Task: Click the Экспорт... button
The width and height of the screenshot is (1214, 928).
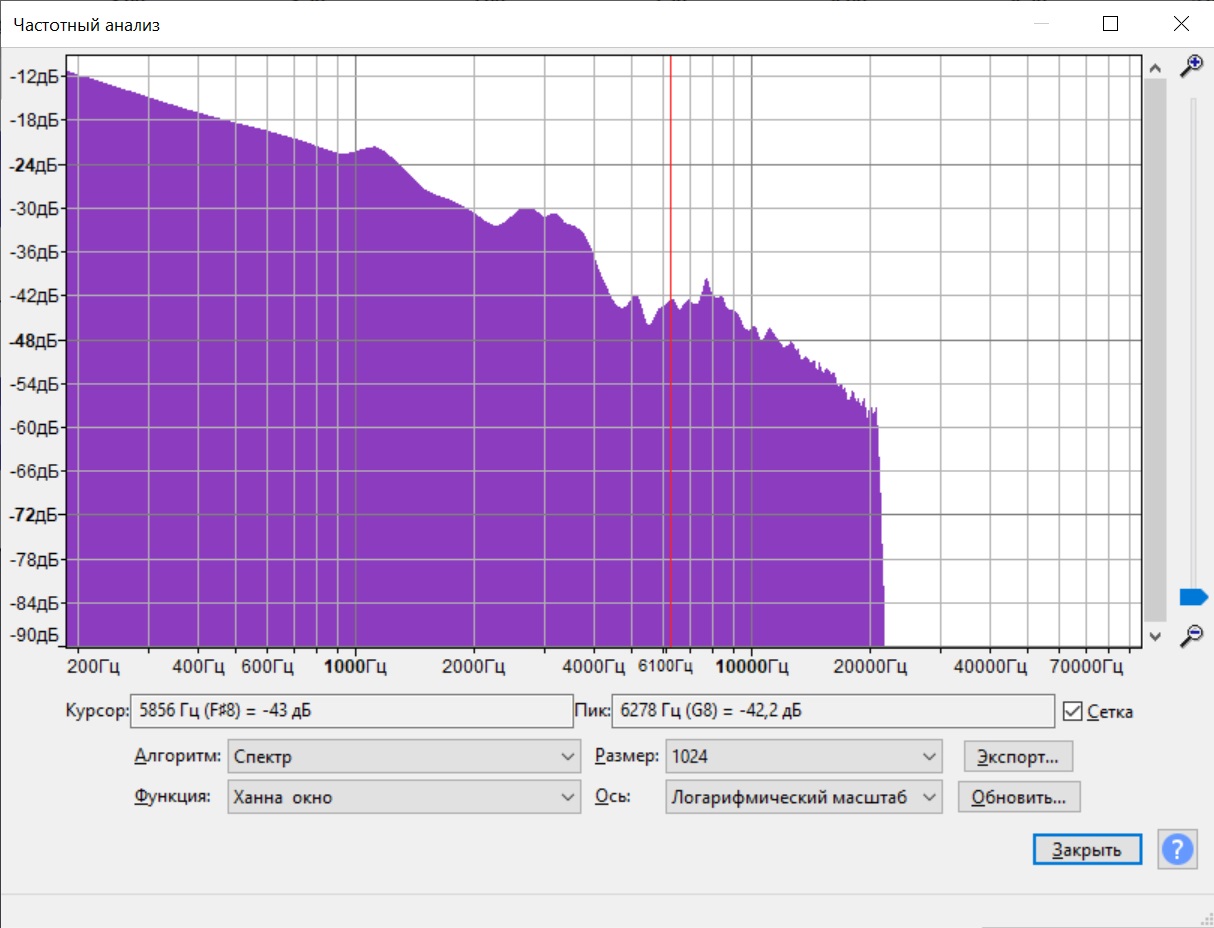Action: point(1018,756)
